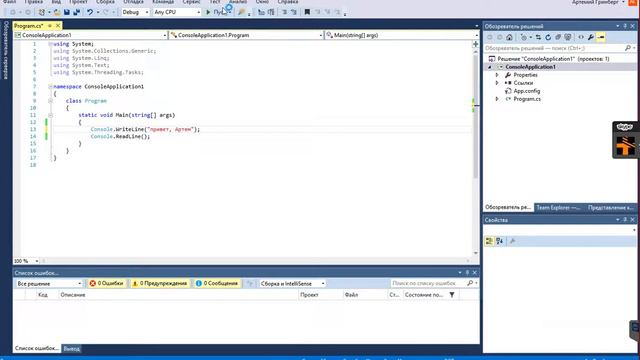This screenshot has width=640, height=360.
Task: Click the bookmark icon in the toolbar
Action: (307, 12)
